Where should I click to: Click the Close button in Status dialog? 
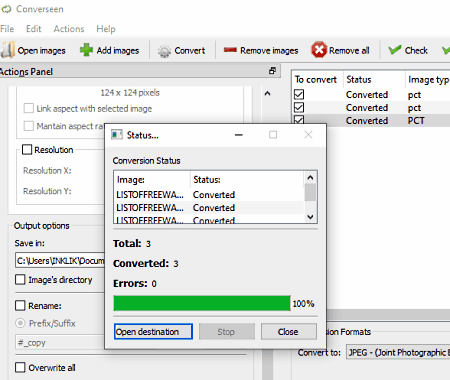288,332
